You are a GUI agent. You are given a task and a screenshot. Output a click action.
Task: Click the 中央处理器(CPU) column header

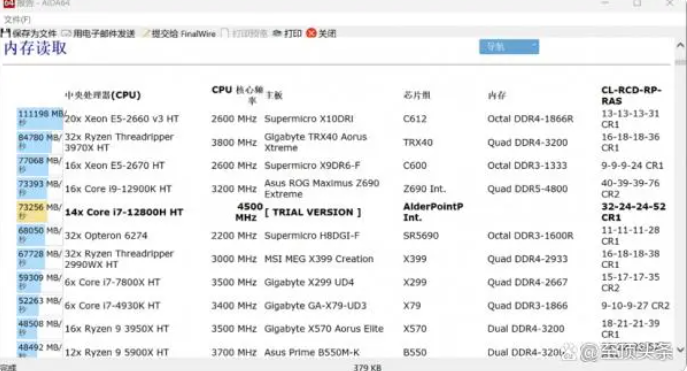point(103,95)
